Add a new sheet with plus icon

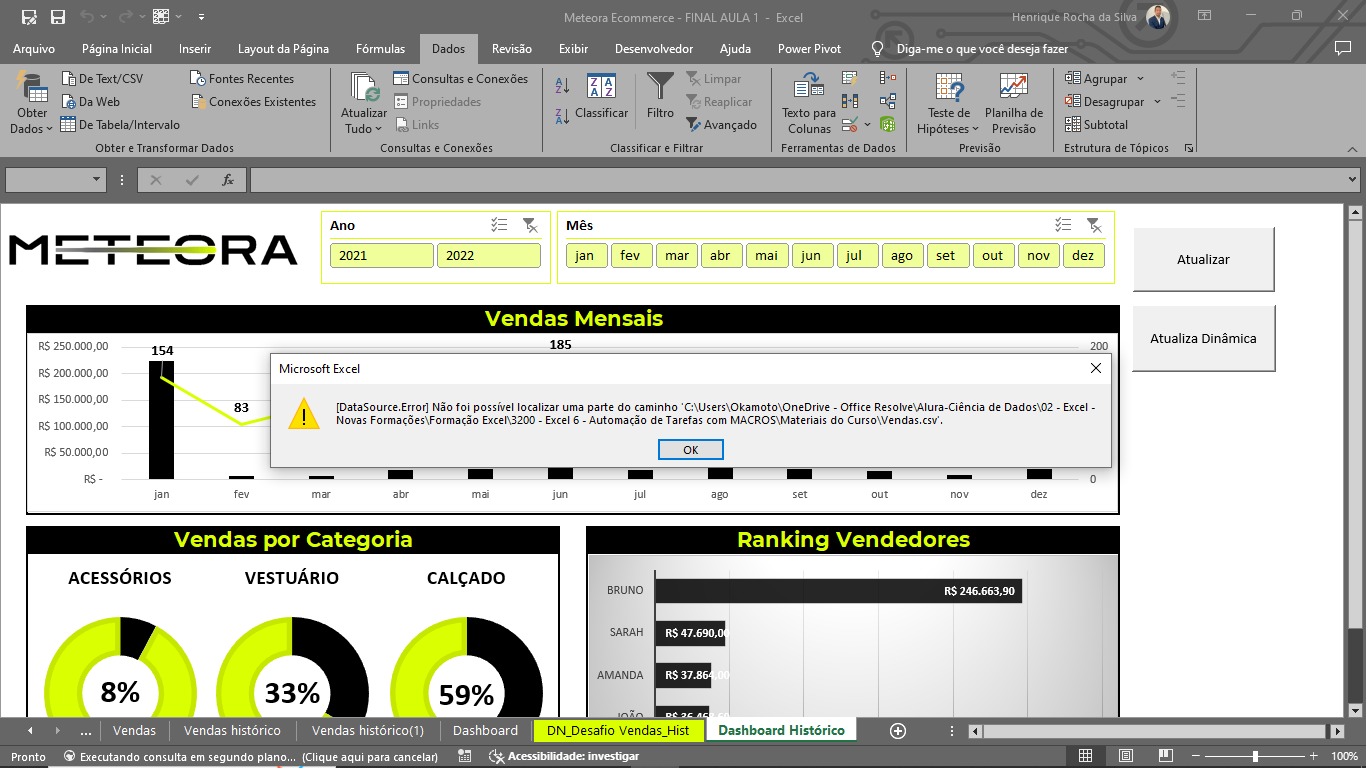[x=897, y=730]
